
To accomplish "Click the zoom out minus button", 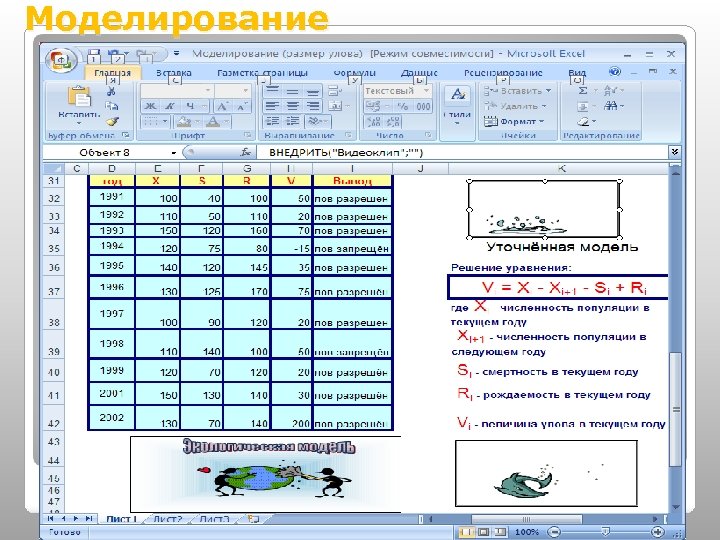I will (554, 532).
